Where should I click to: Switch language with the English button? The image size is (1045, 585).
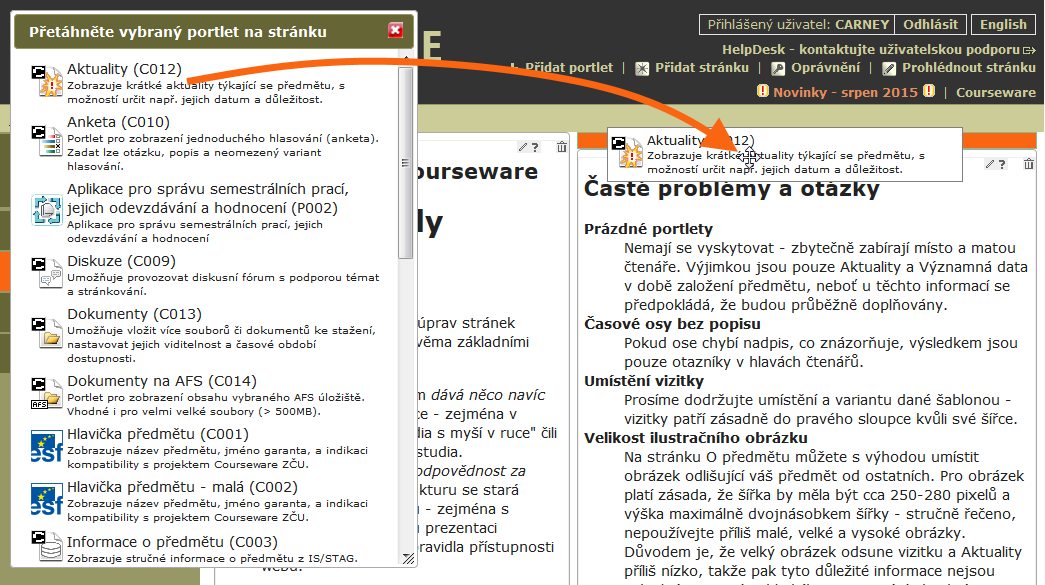tap(1003, 25)
